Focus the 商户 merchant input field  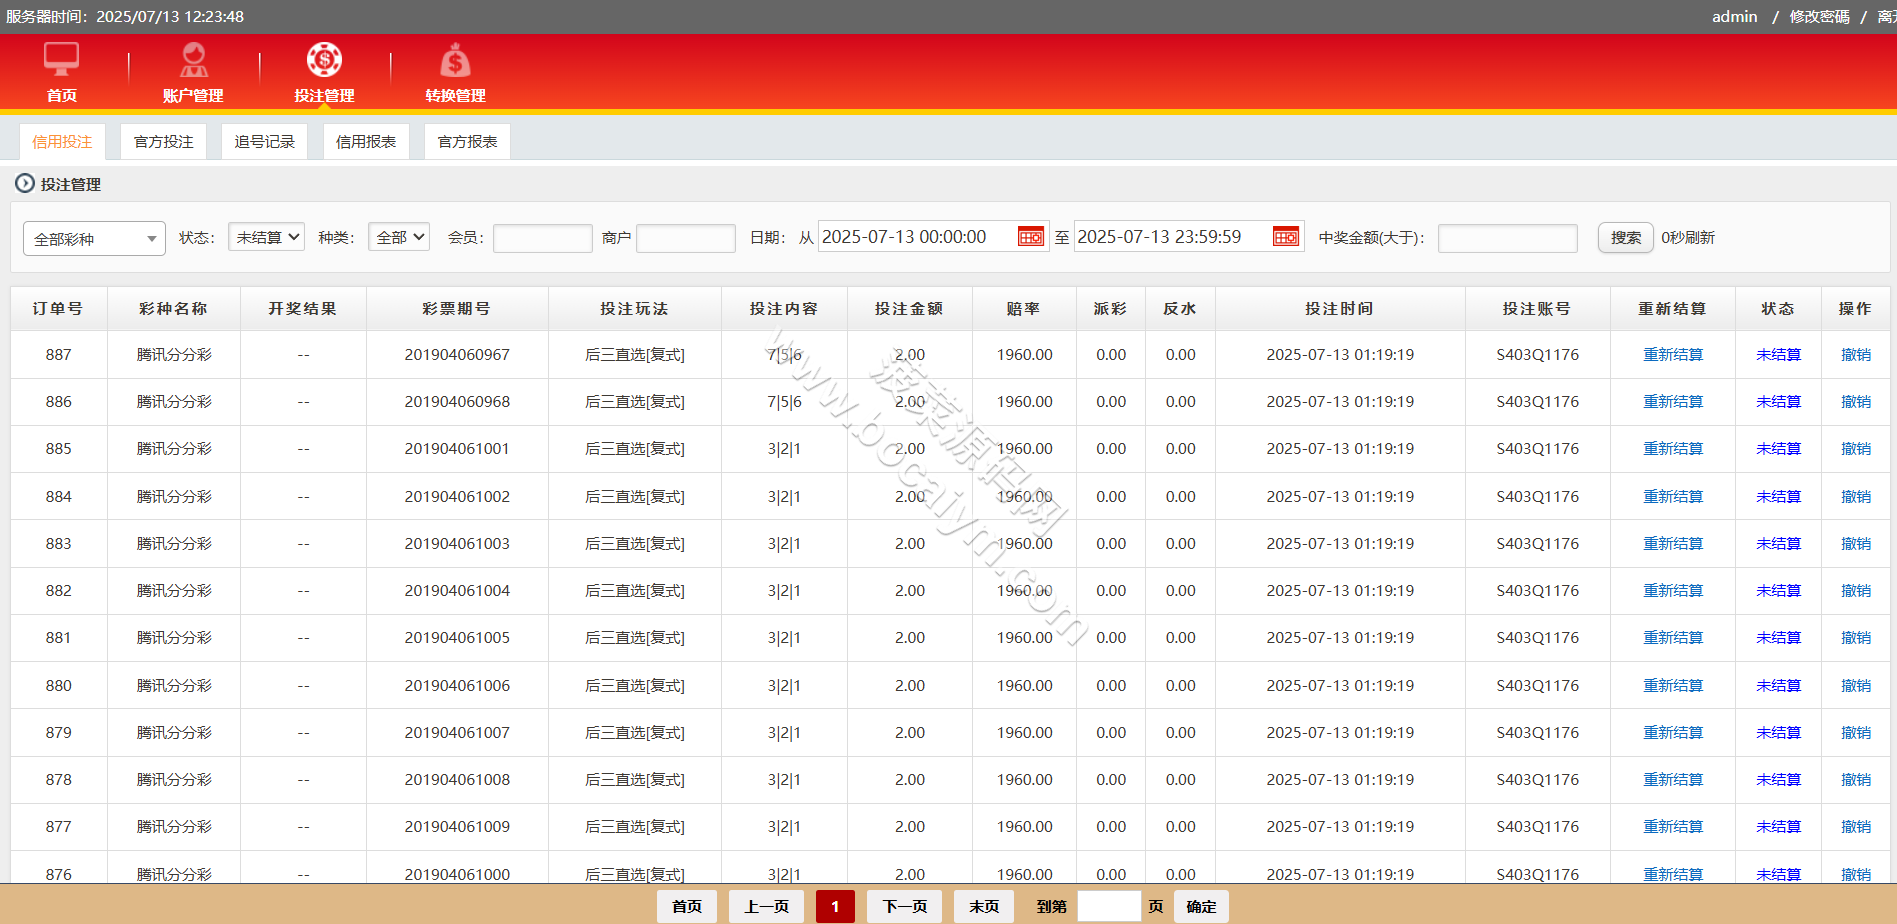coord(686,238)
